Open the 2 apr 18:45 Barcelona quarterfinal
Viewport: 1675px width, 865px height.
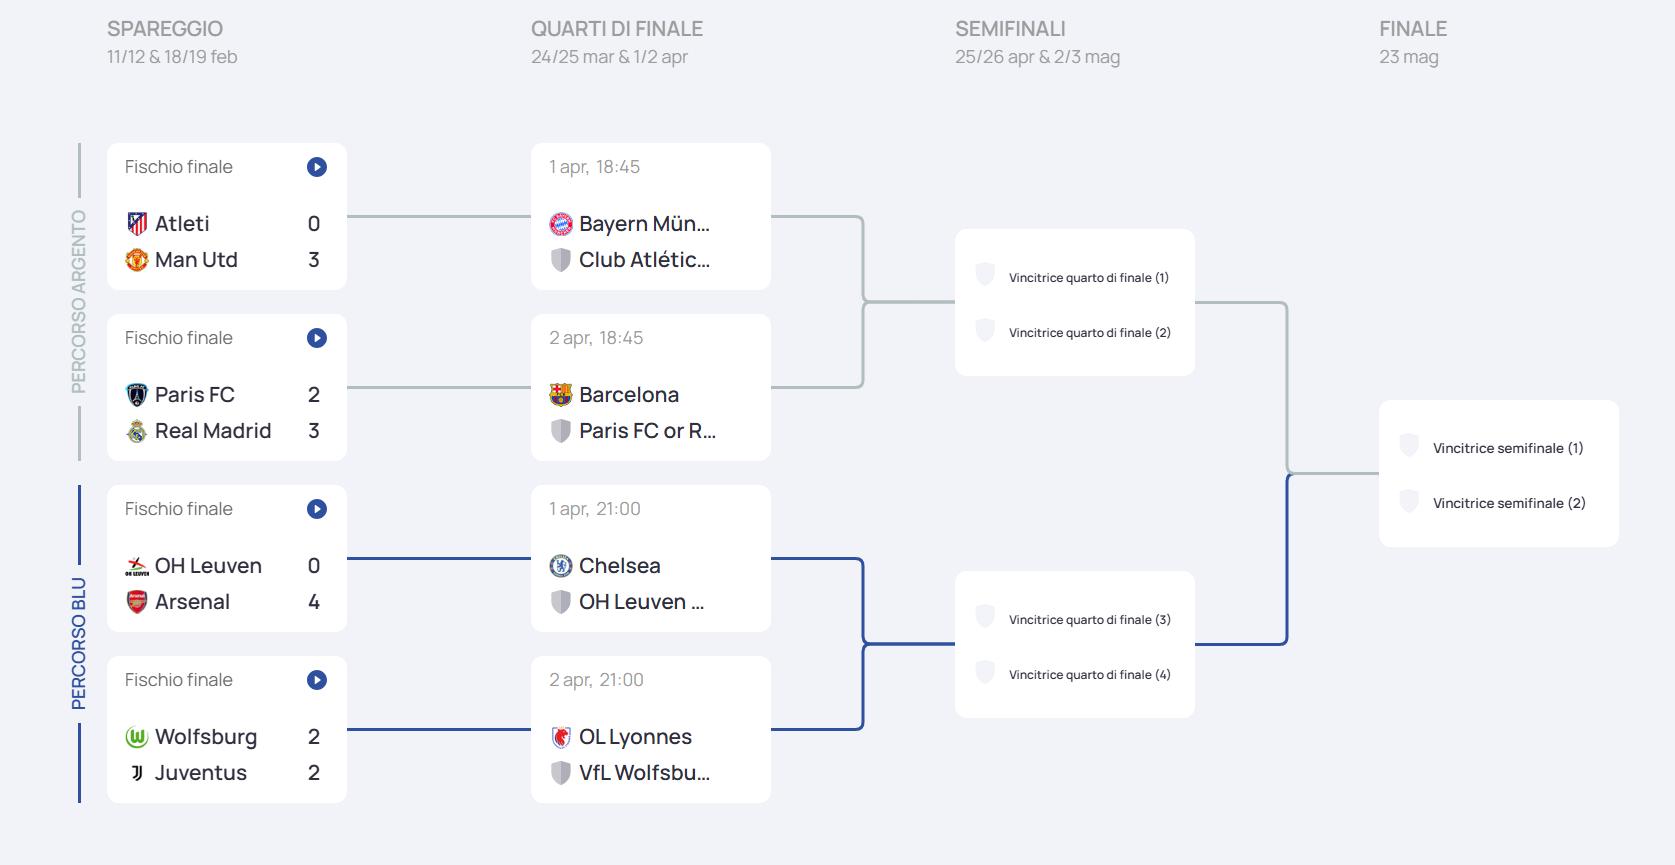pyautogui.click(x=650, y=387)
